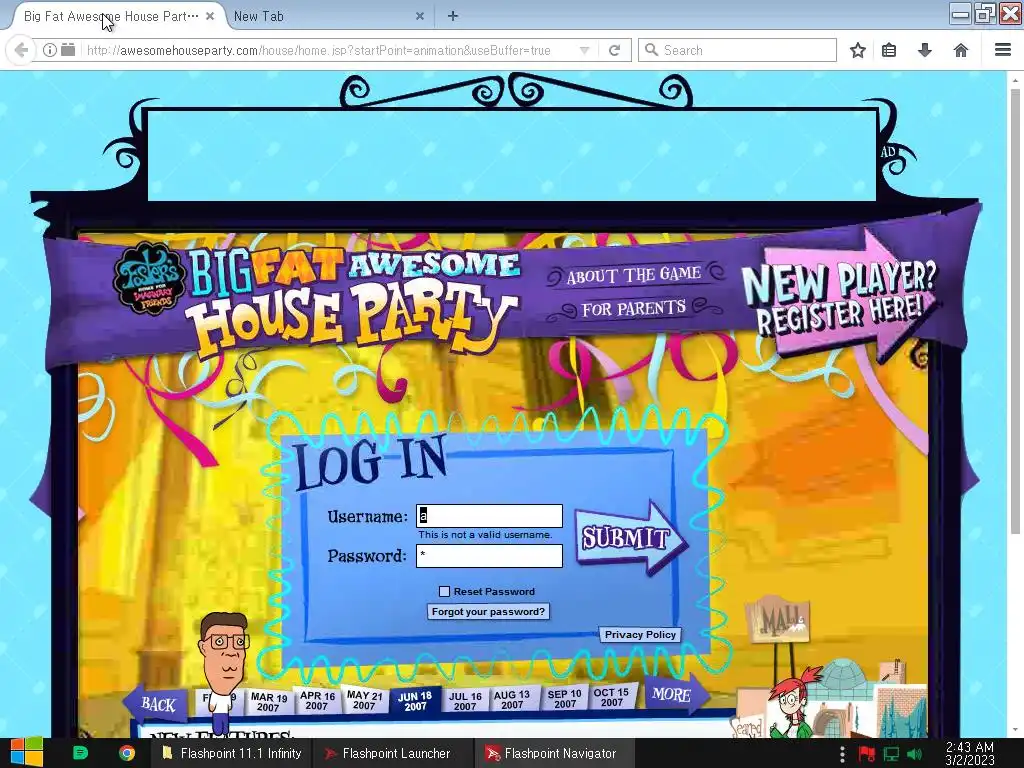
Task: Open the green chat app taskbar icon
Action: coord(80,753)
